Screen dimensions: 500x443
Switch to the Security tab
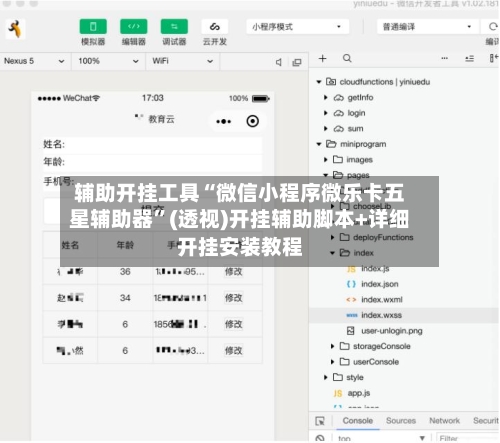coord(486,421)
